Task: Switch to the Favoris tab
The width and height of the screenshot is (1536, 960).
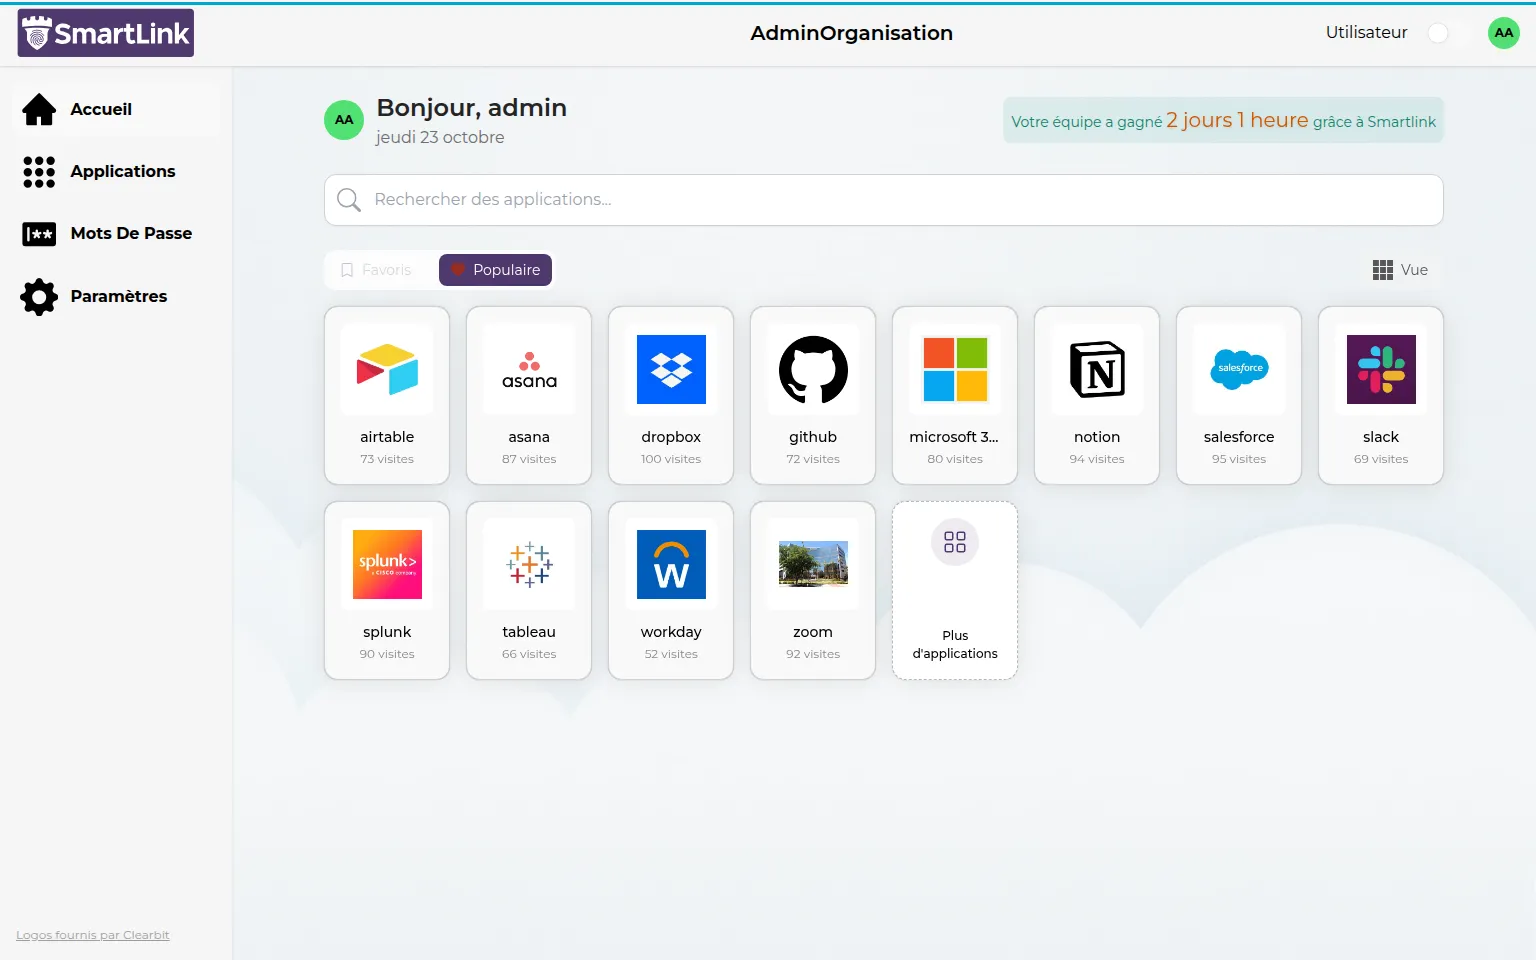Action: click(377, 270)
